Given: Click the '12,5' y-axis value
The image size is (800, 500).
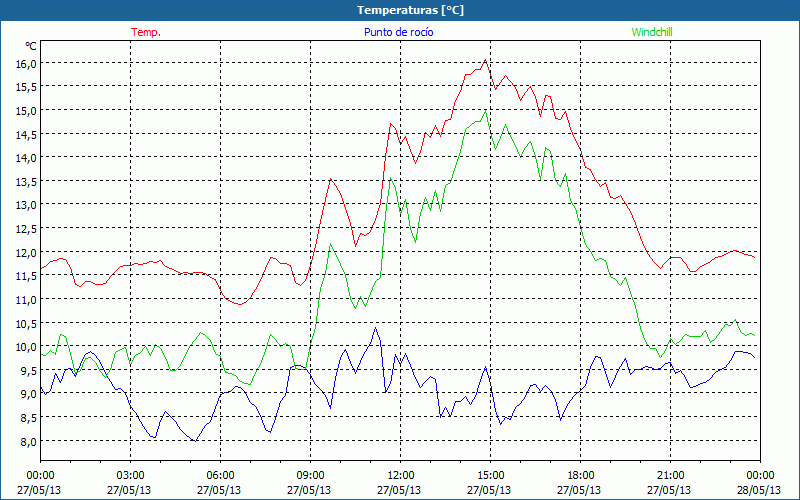Looking at the screenshot, I should pos(27,229).
